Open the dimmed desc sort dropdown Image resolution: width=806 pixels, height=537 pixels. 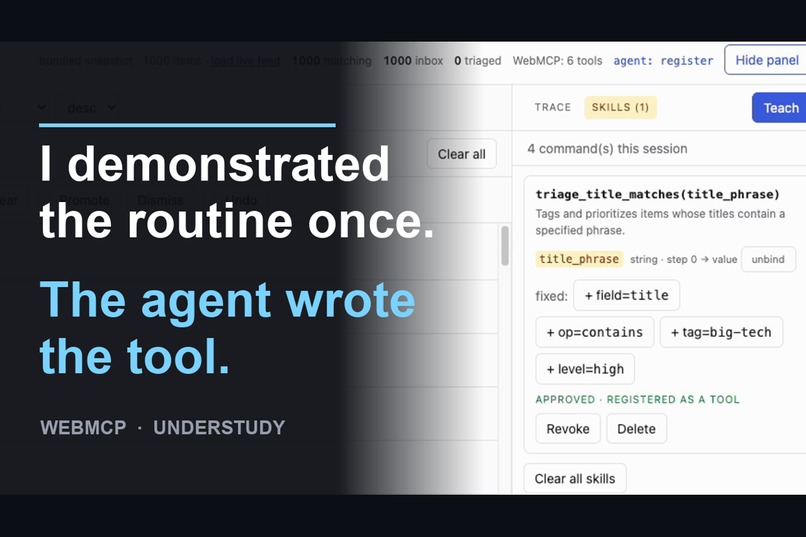point(90,108)
